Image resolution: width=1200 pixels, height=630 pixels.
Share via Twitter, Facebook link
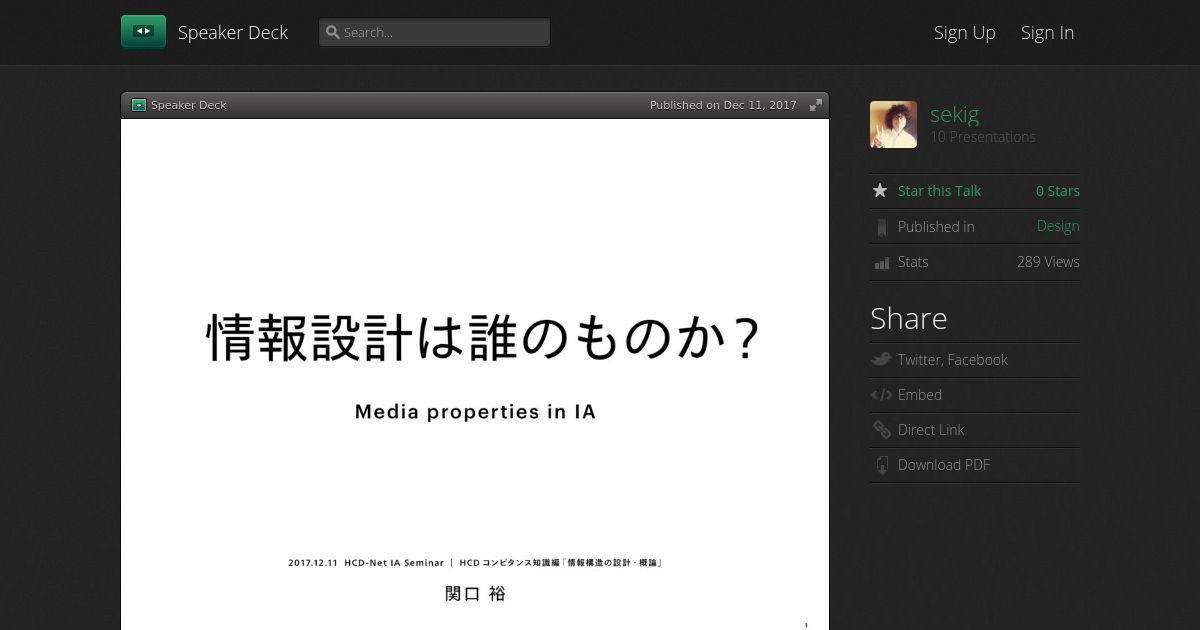pyautogui.click(x=952, y=360)
